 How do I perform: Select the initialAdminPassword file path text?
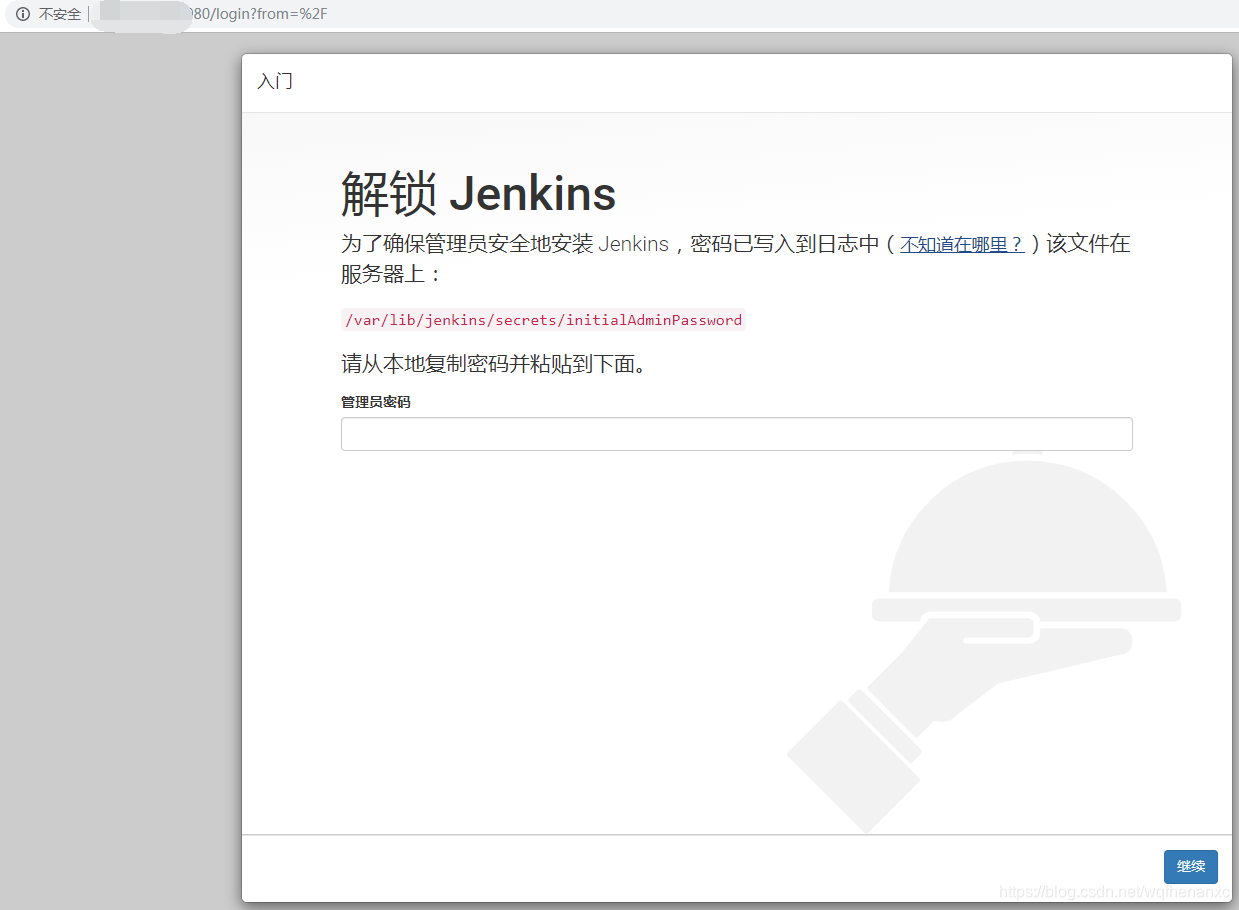tap(543, 320)
